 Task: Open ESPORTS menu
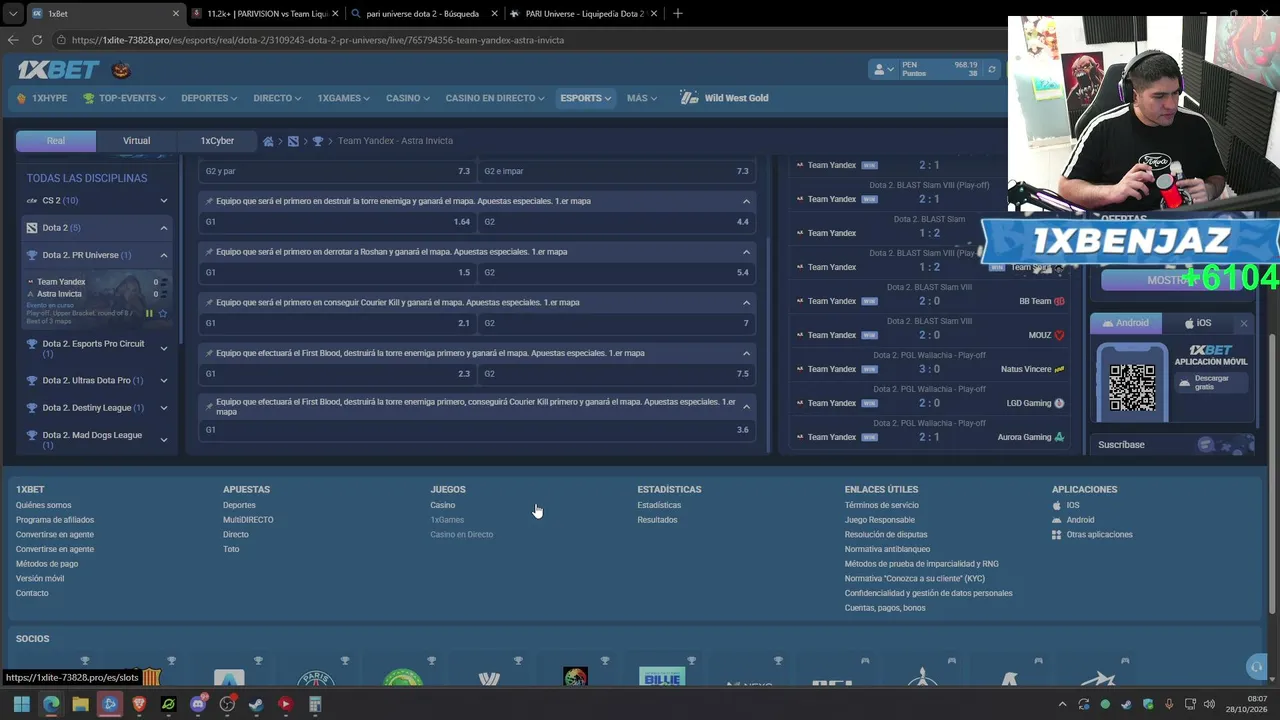click(x=586, y=98)
